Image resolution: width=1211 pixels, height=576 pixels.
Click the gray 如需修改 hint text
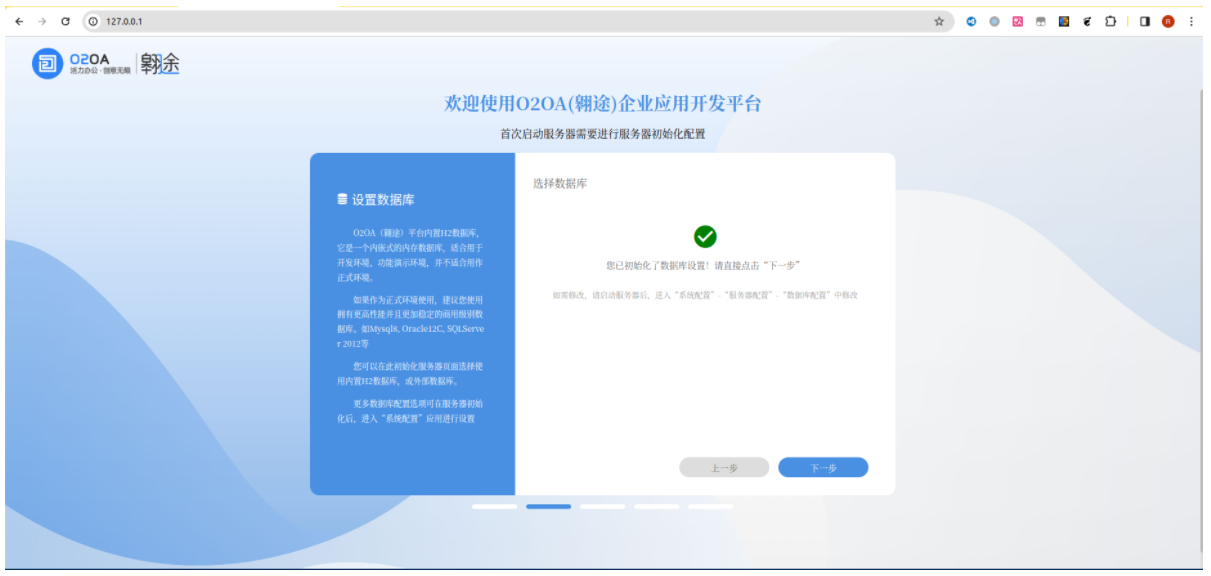(x=704, y=295)
